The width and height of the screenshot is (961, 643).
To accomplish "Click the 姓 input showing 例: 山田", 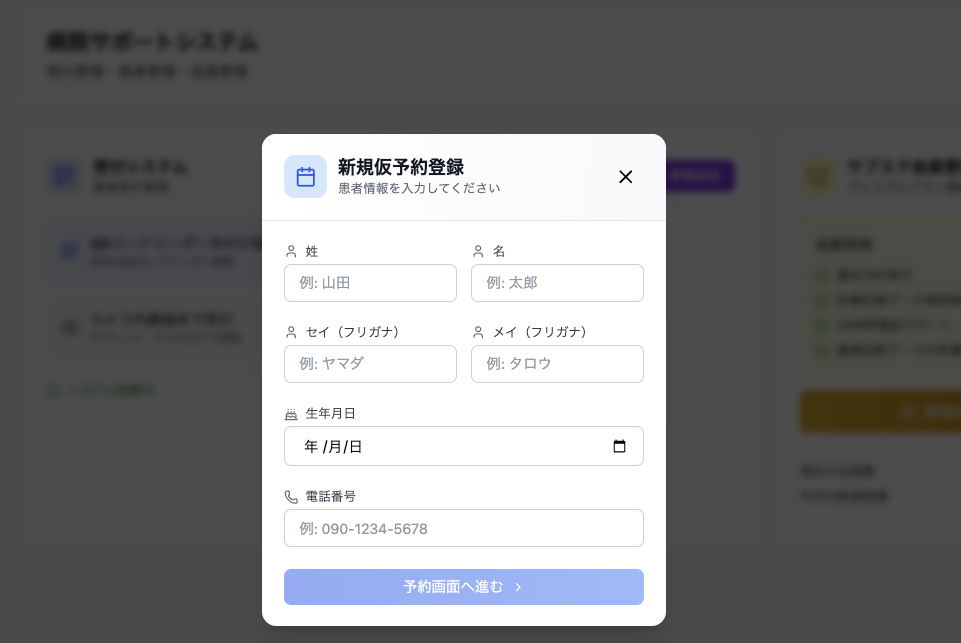I will (x=370, y=283).
